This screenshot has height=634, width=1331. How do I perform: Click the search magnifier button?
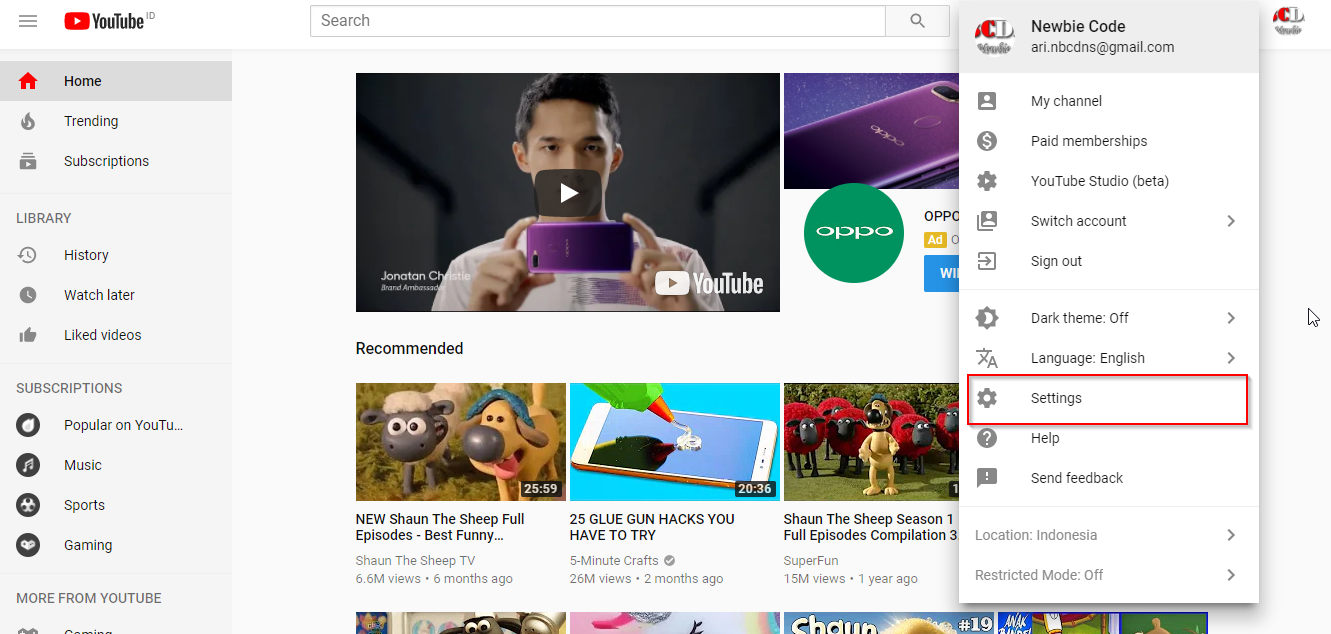917,21
